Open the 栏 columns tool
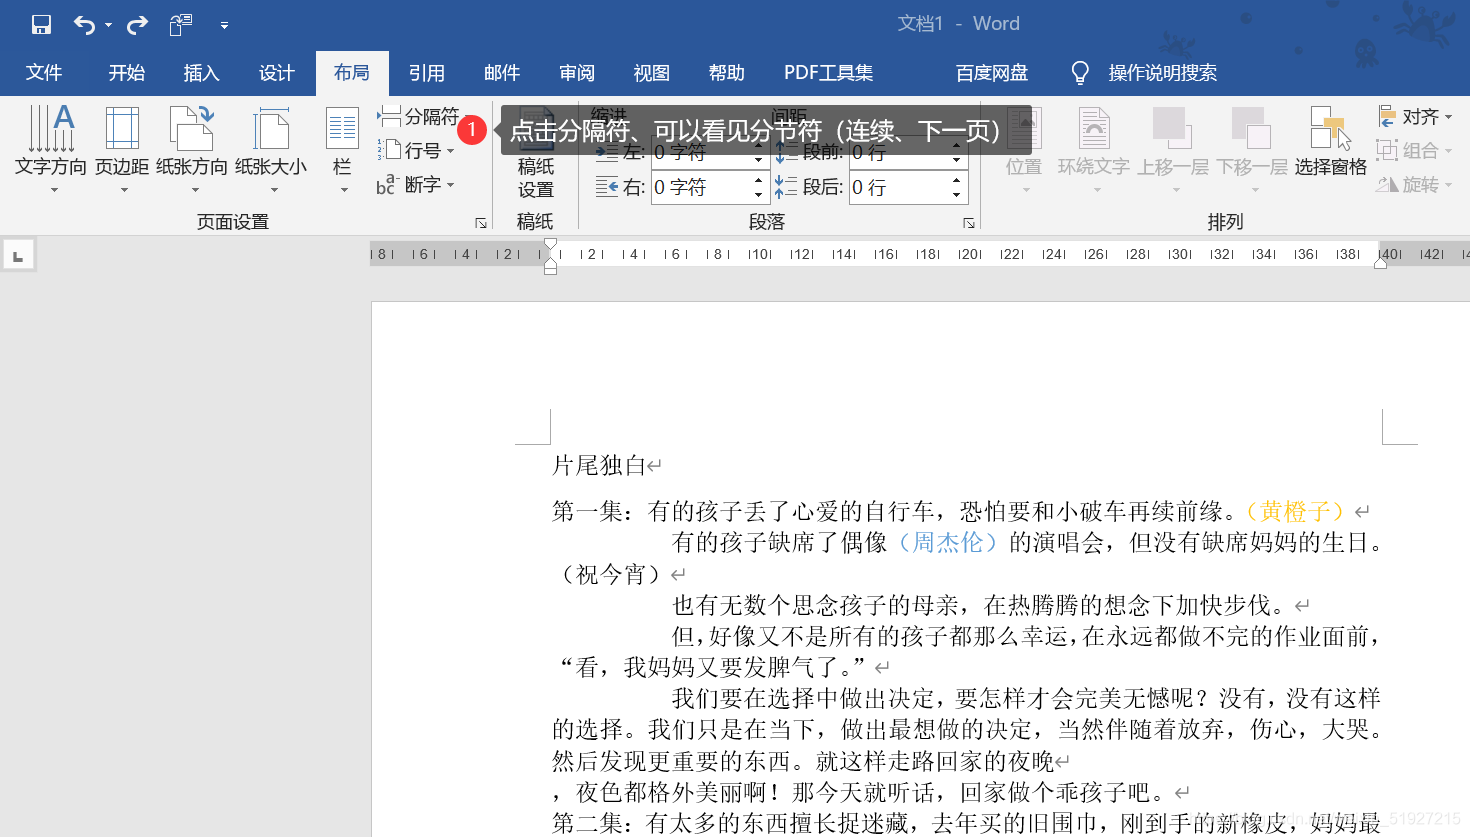 (342, 149)
